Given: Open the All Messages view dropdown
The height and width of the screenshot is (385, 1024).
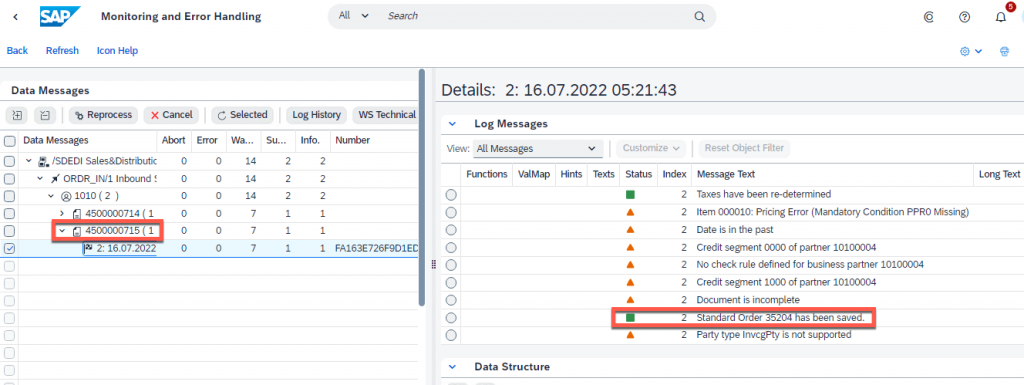Looking at the screenshot, I should click(x=537, y=149).
